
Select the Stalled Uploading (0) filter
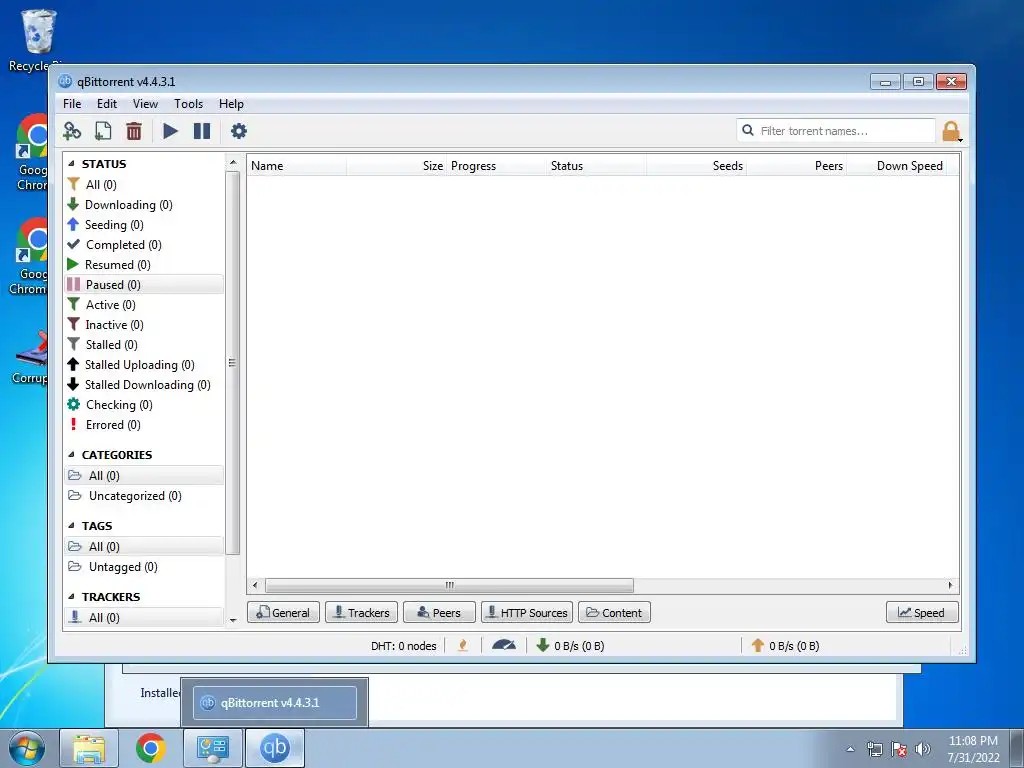coord(144,365)
